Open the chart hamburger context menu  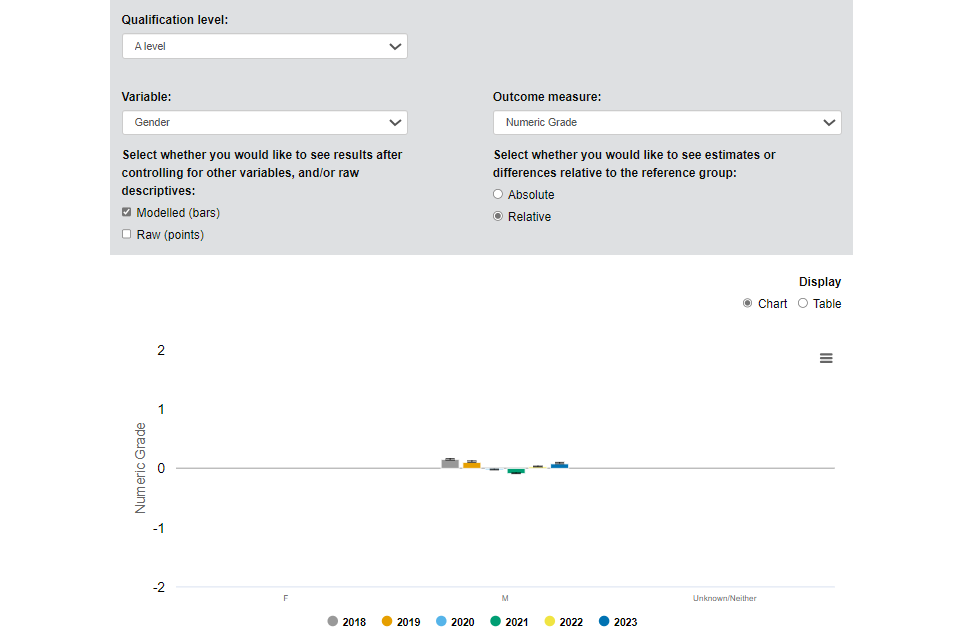[826, 358]
